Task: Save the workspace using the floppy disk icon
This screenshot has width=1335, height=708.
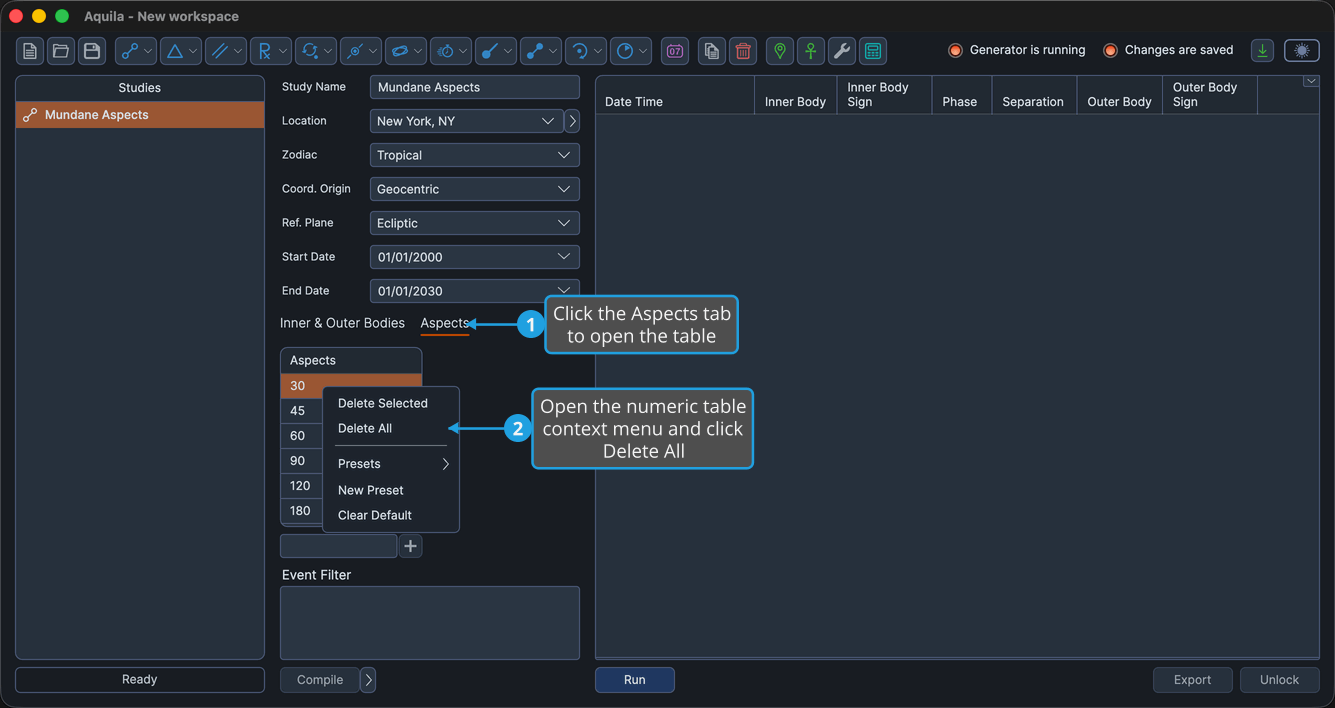Action: 92,51
